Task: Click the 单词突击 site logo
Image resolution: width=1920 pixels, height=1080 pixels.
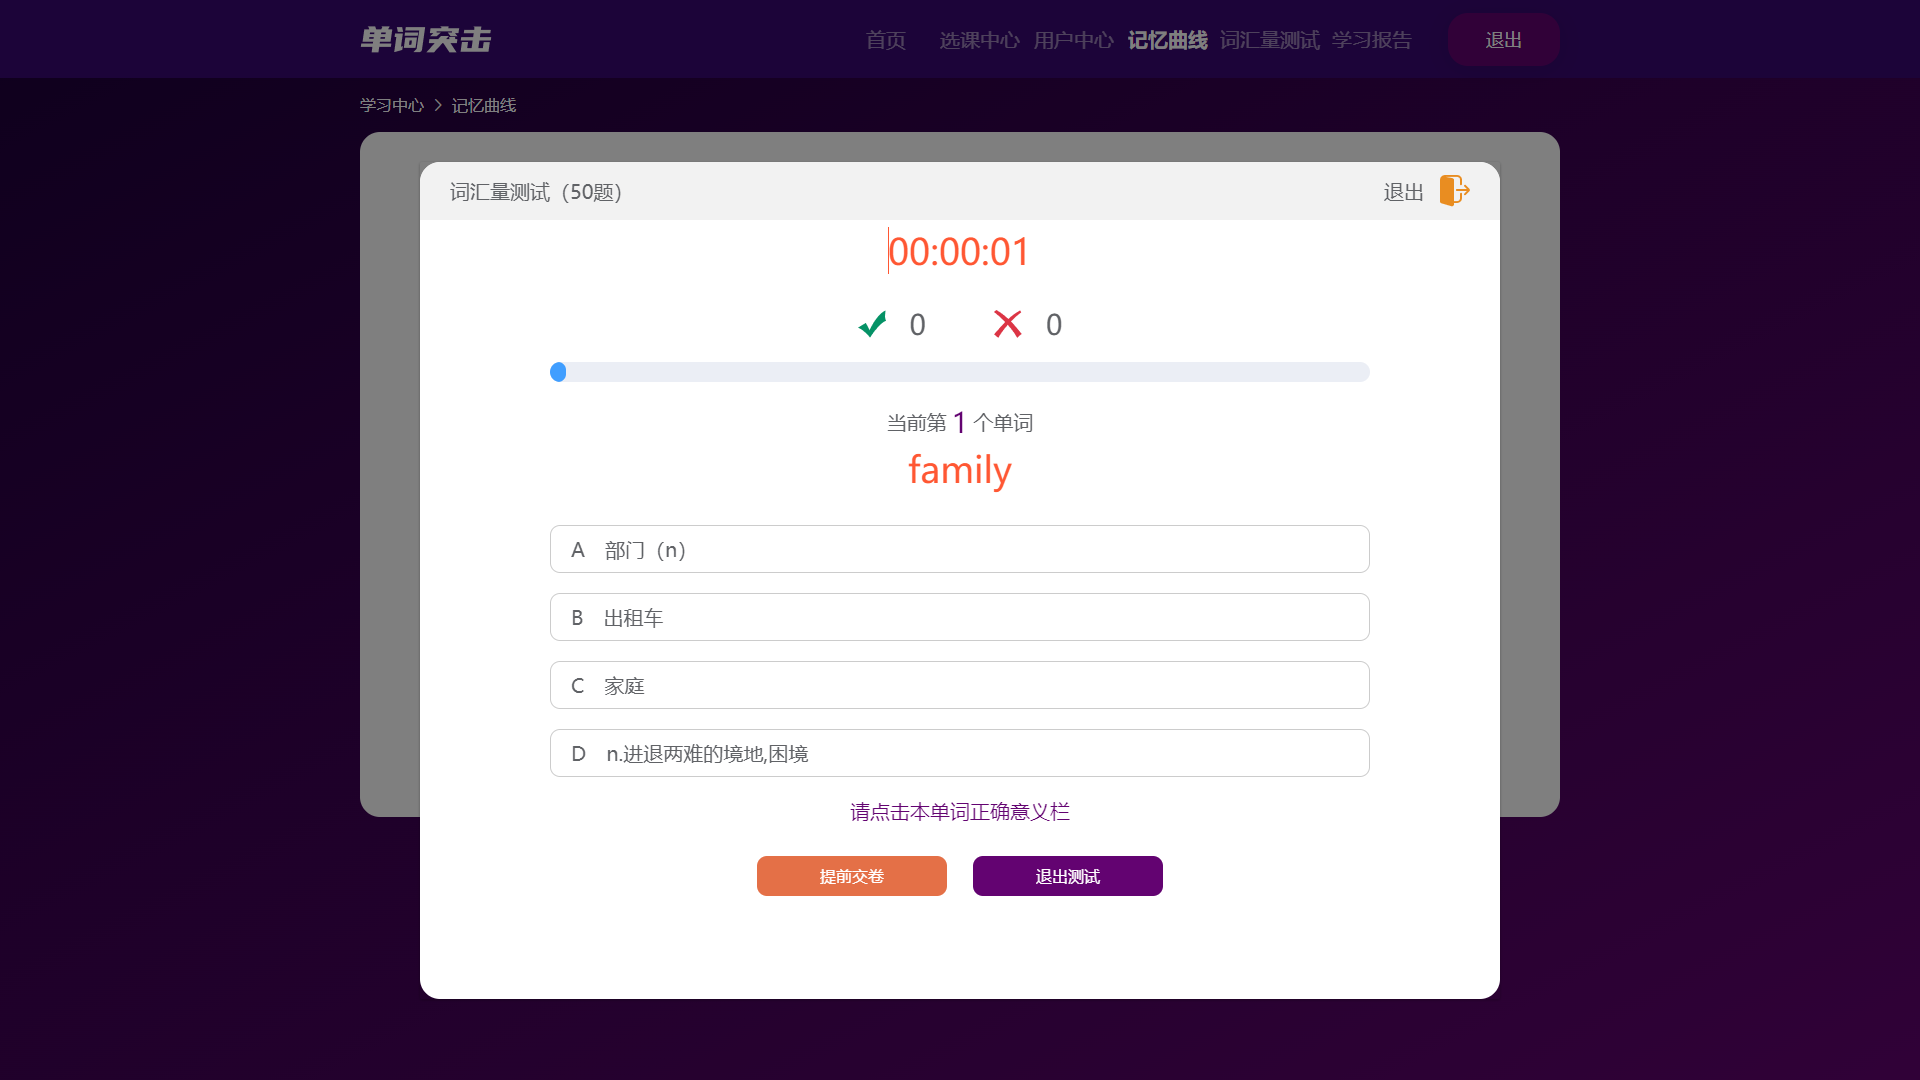Action: click(426, 40)
